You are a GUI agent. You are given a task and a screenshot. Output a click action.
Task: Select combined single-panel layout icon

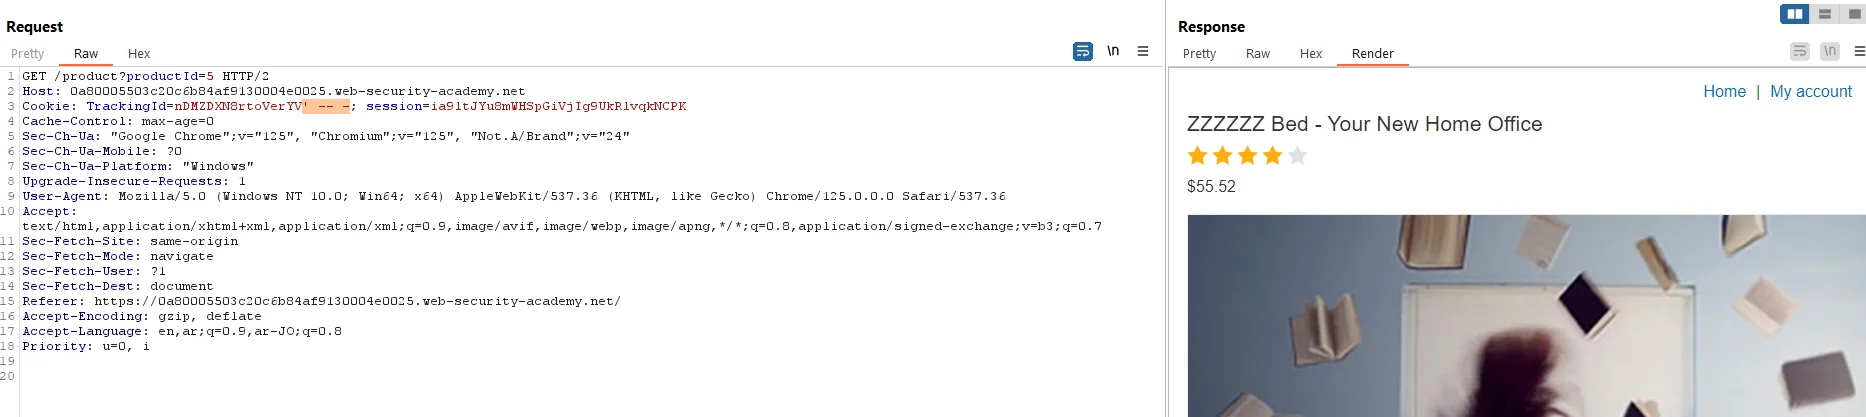1854,14
